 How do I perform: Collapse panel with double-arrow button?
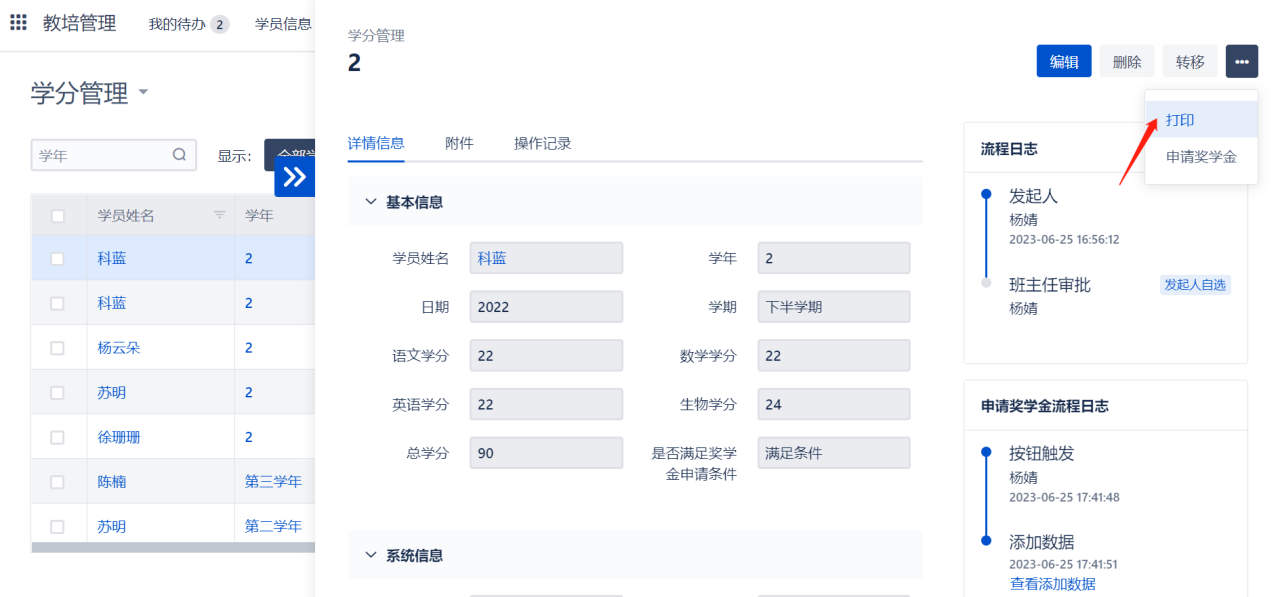(294, 177)
